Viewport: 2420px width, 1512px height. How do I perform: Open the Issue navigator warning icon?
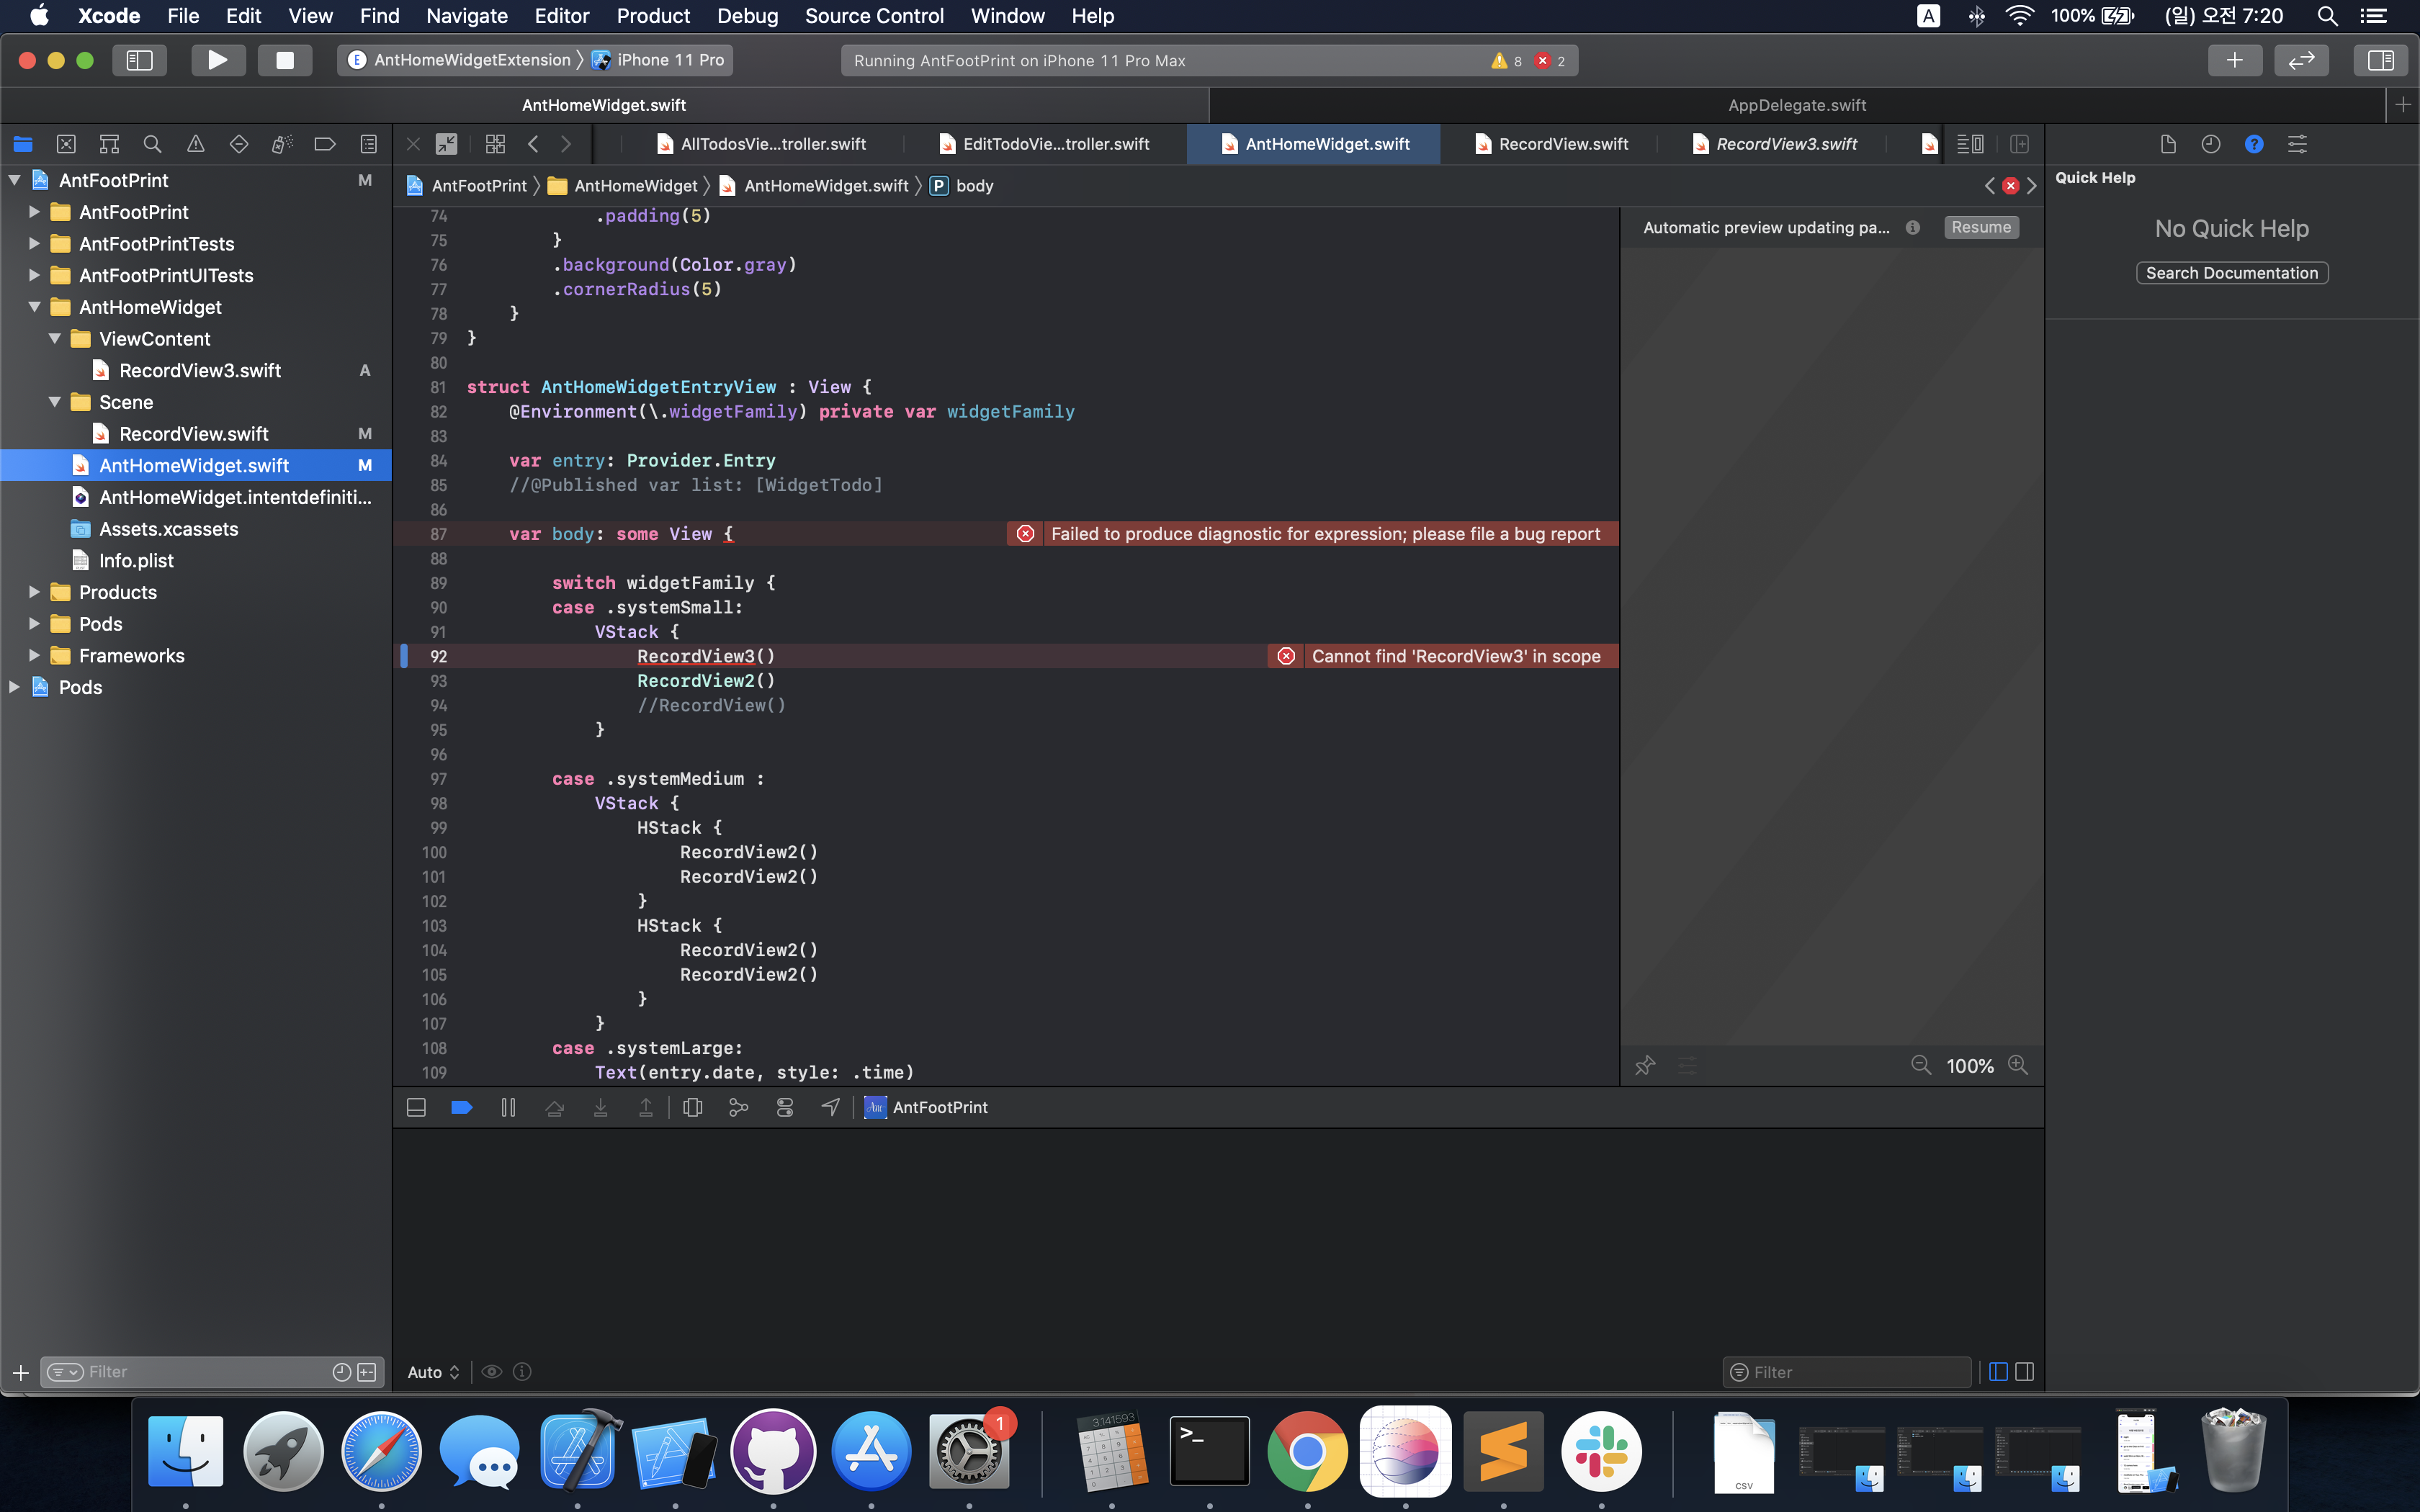(195, 144)
